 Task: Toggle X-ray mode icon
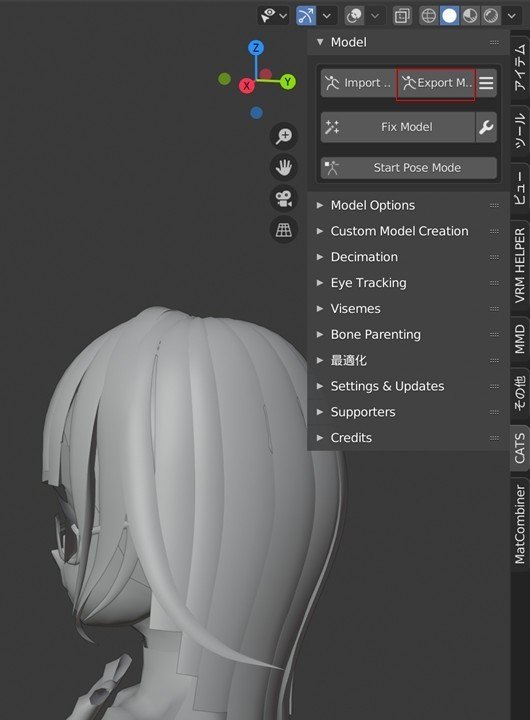coord(402,16)
